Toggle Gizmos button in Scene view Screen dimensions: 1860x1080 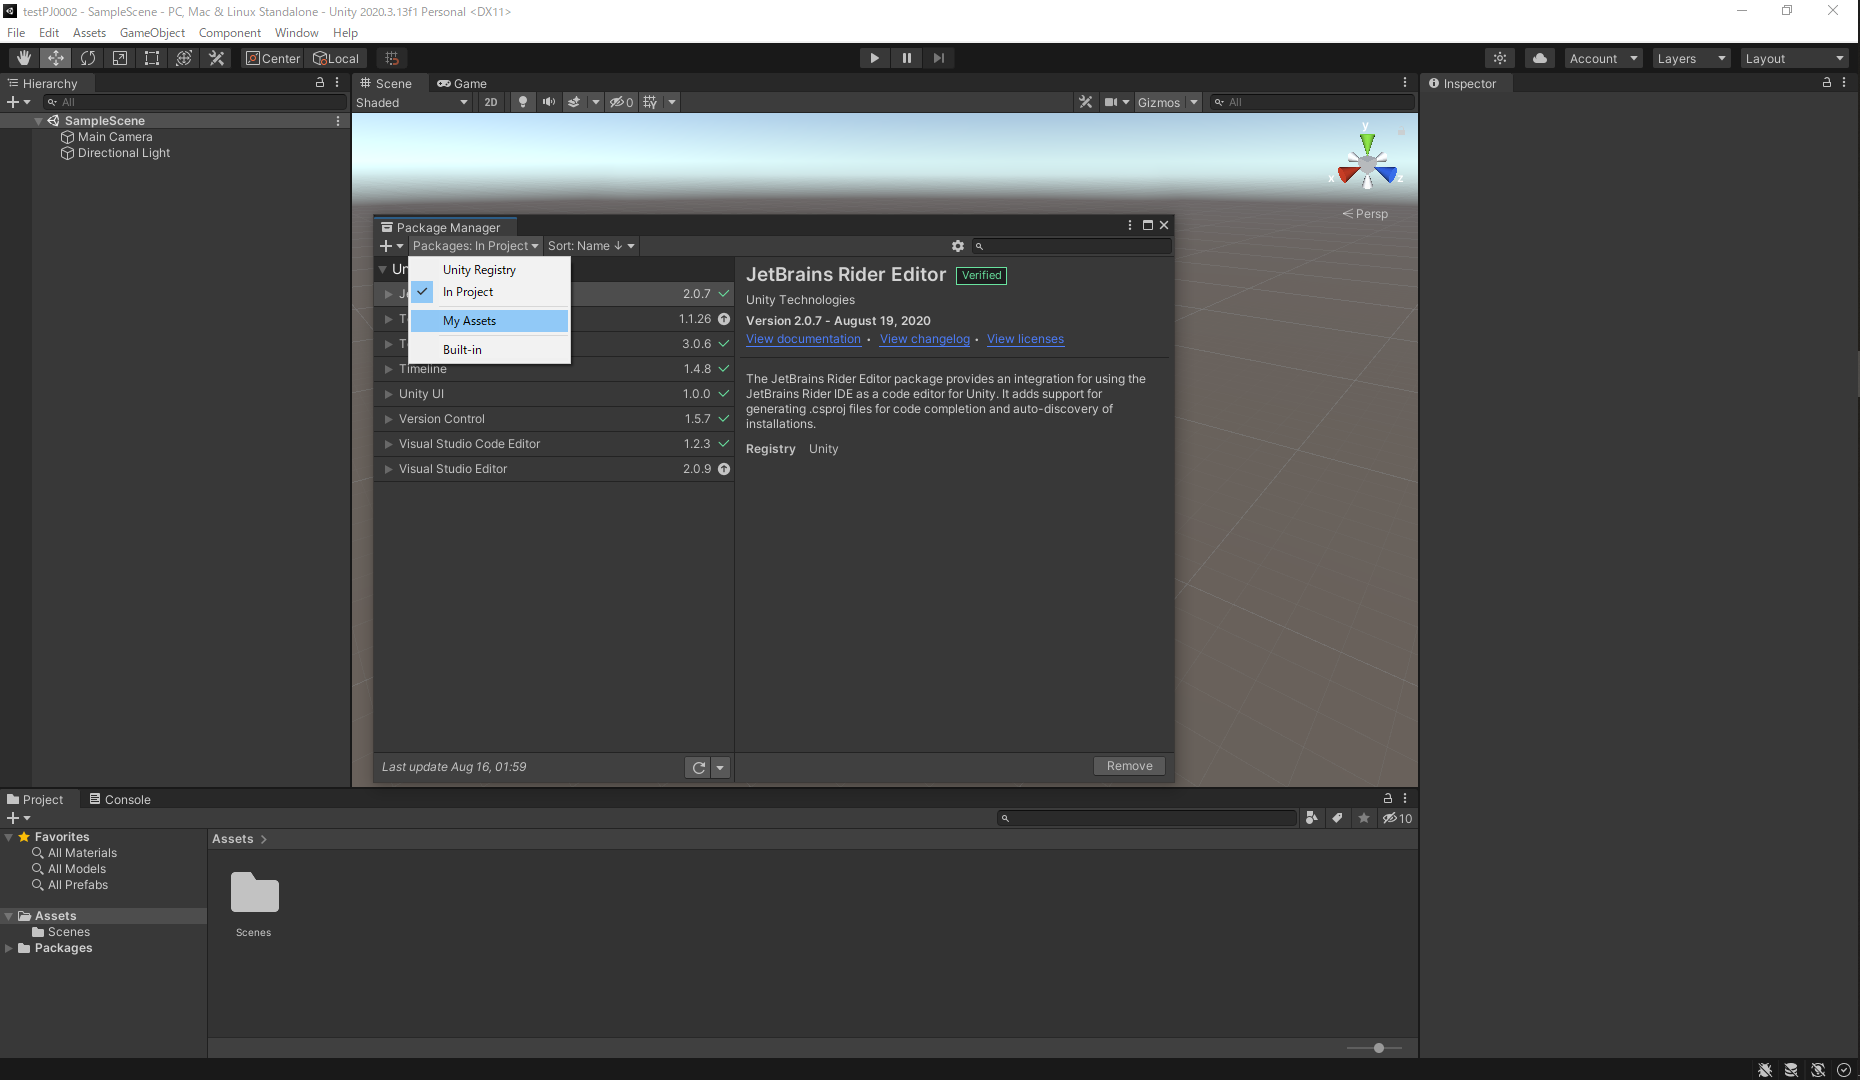pos(1159,102)
